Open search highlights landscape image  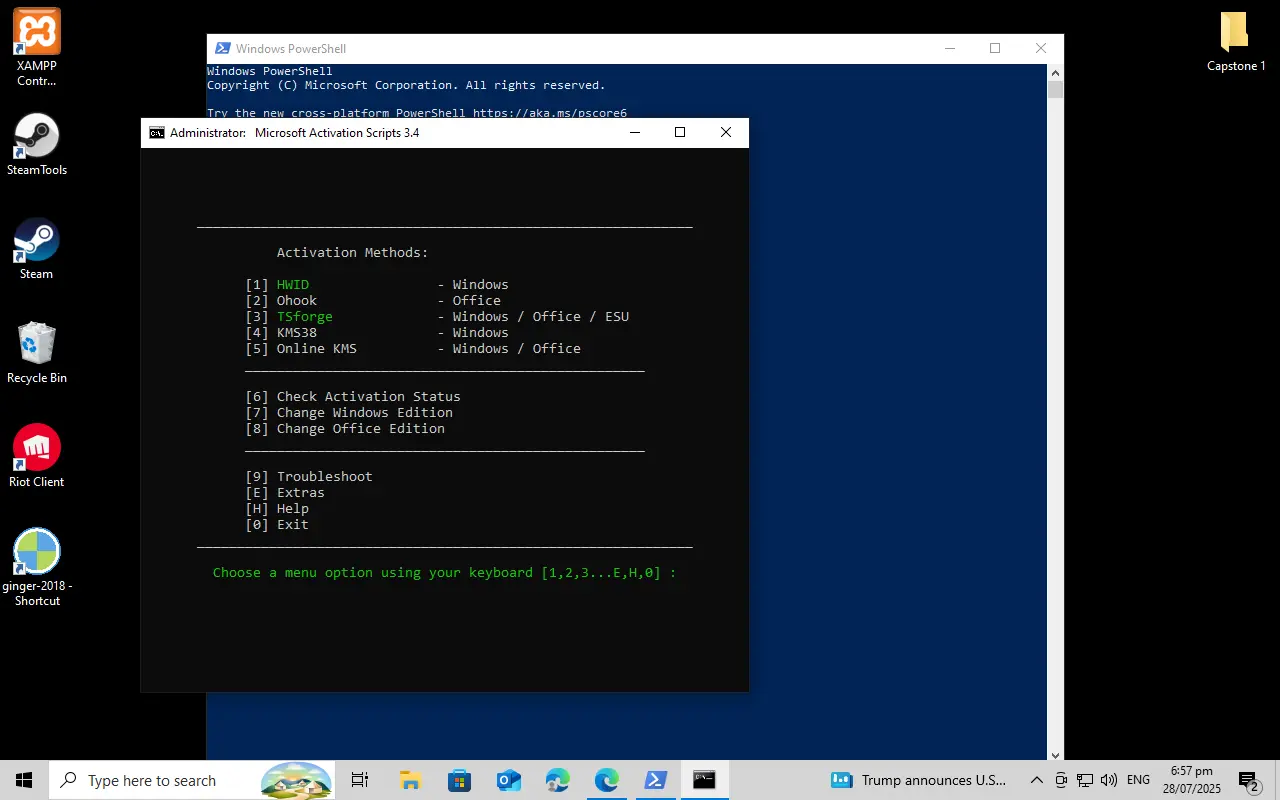(296, 780)
